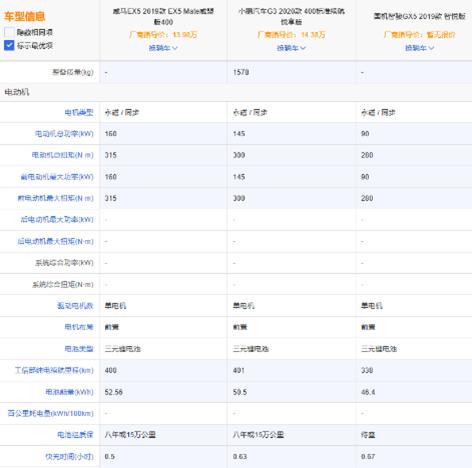Select 威马EX5 range value 400

111,370
